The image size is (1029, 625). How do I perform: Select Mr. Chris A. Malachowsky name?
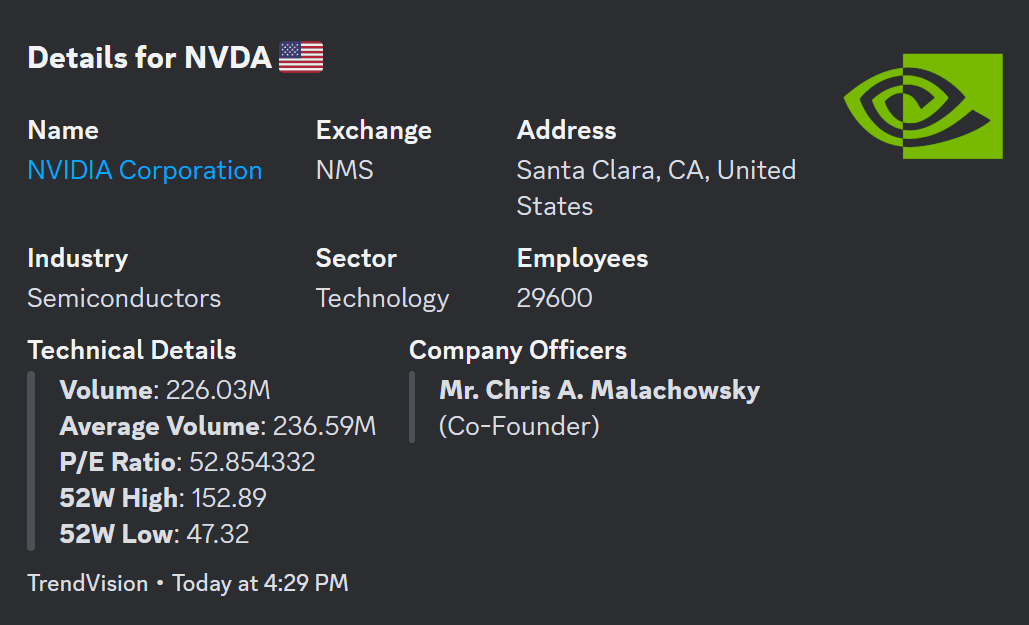pos(599,390)
